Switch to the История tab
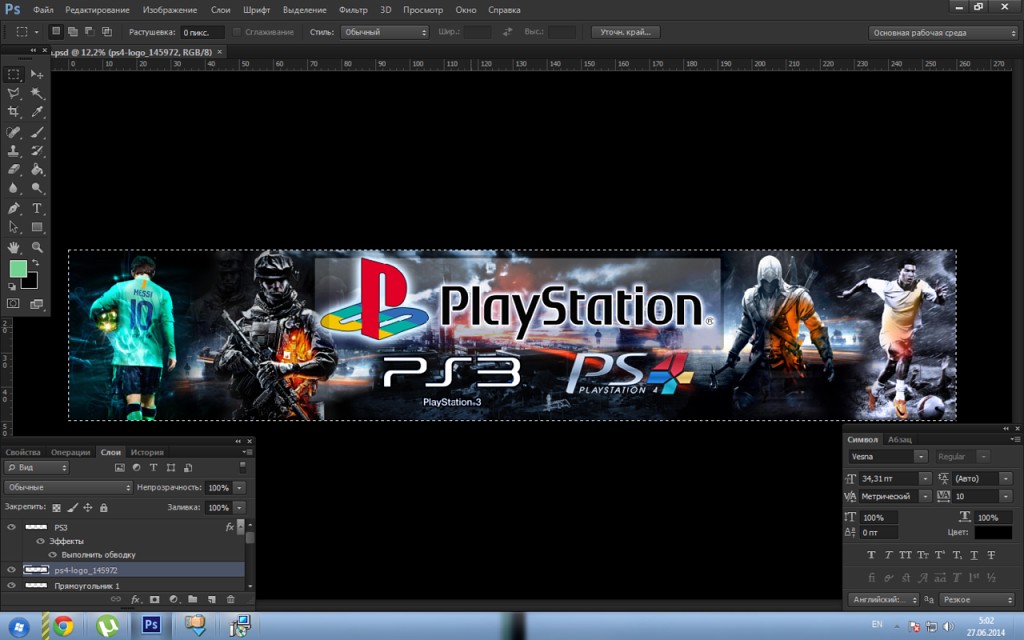The width and height of the screenshot is (1024, 640). point(147,452)
